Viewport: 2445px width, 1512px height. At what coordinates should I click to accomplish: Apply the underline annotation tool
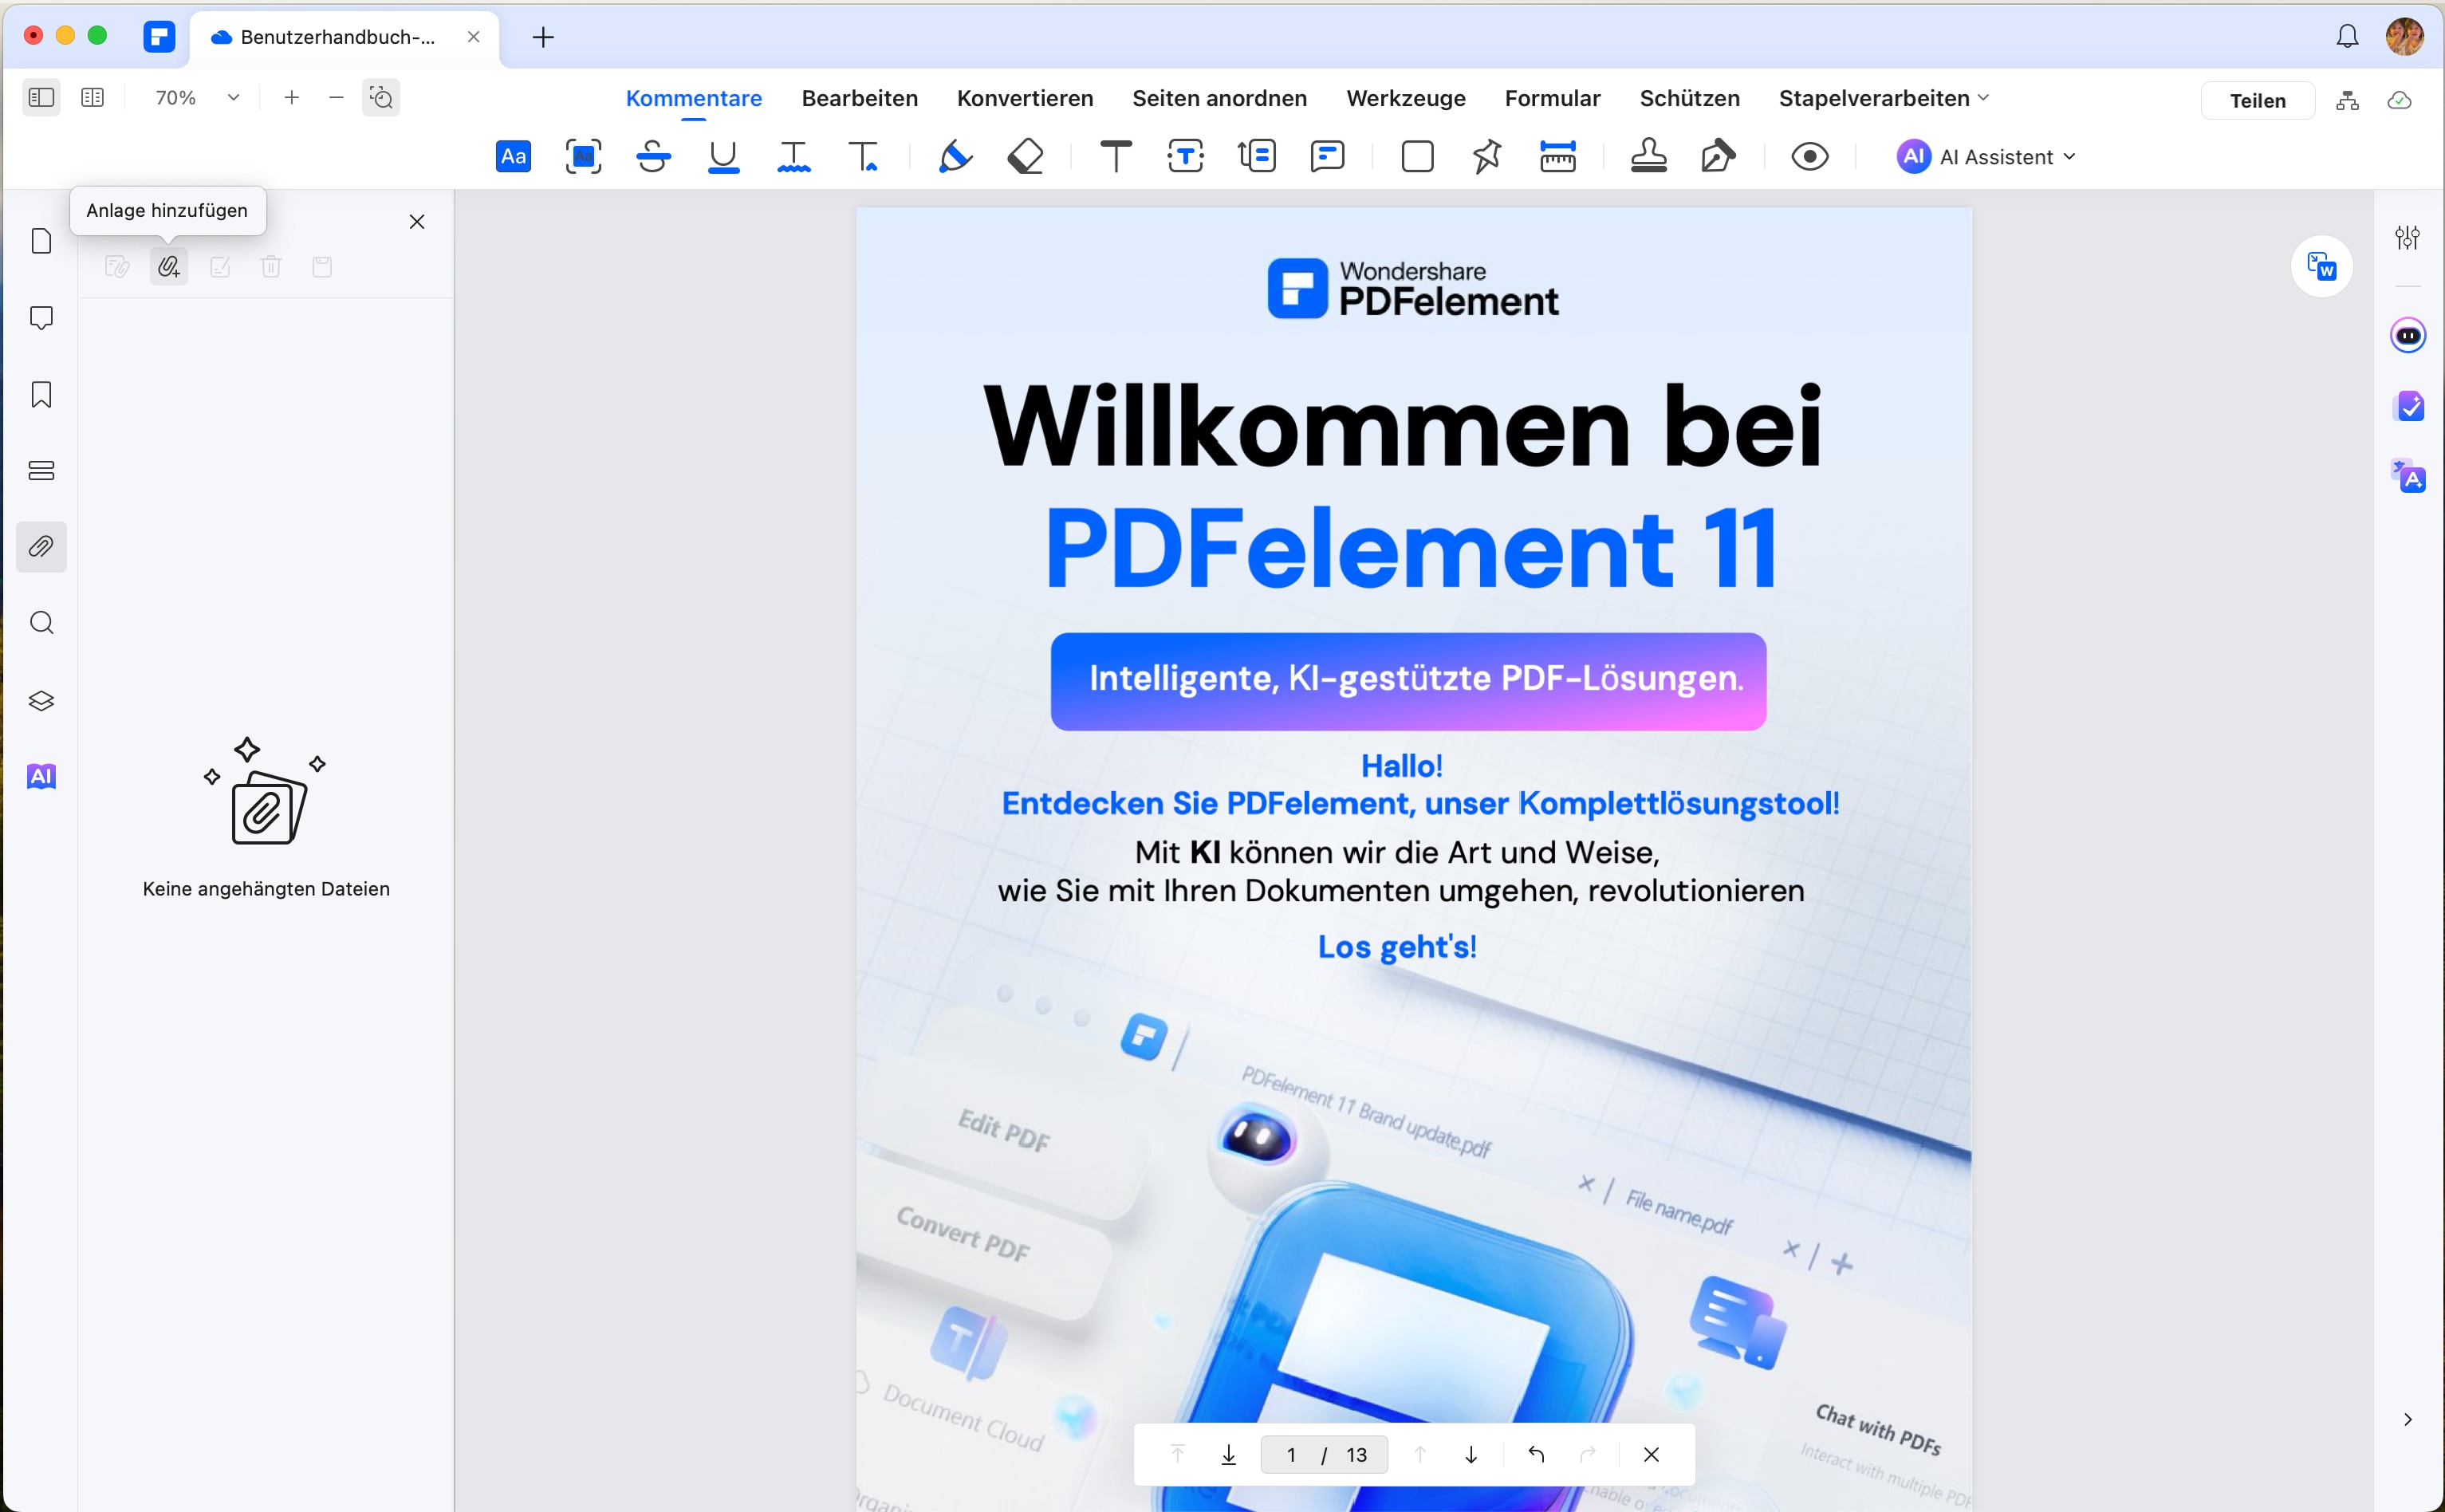click(723, 157)
